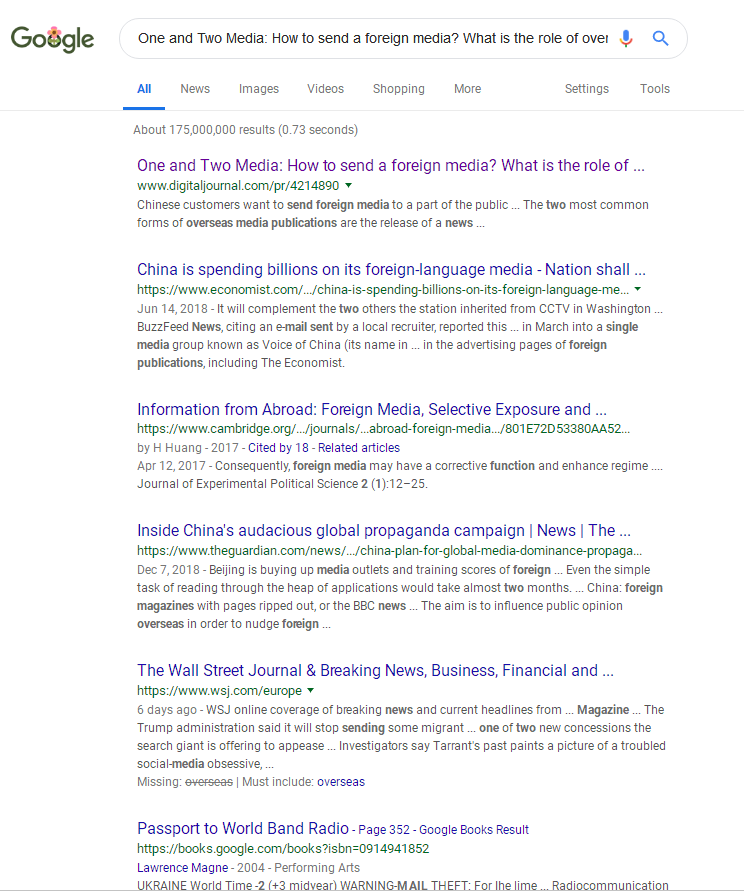The height and width of the screenshot is (892, 744).
Task: Expand dropdown arrow next to wsj.com/europe URL
Action: (311, 690)
